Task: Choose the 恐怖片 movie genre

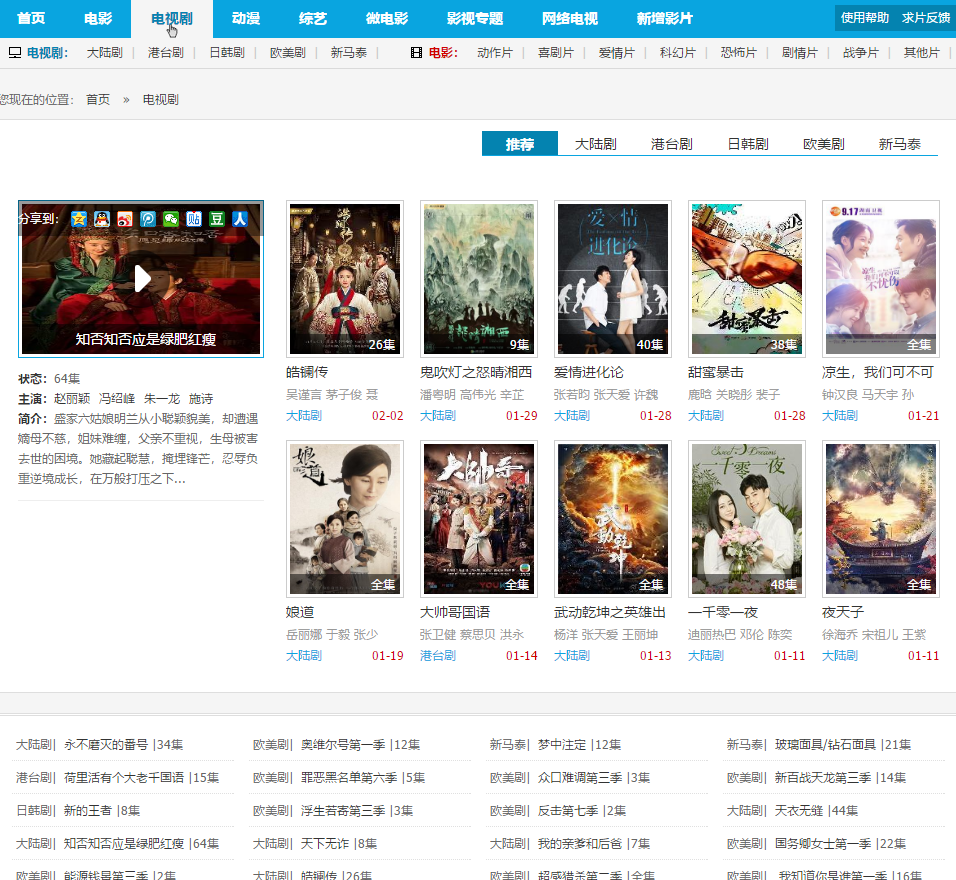Action: coord(739,53)
